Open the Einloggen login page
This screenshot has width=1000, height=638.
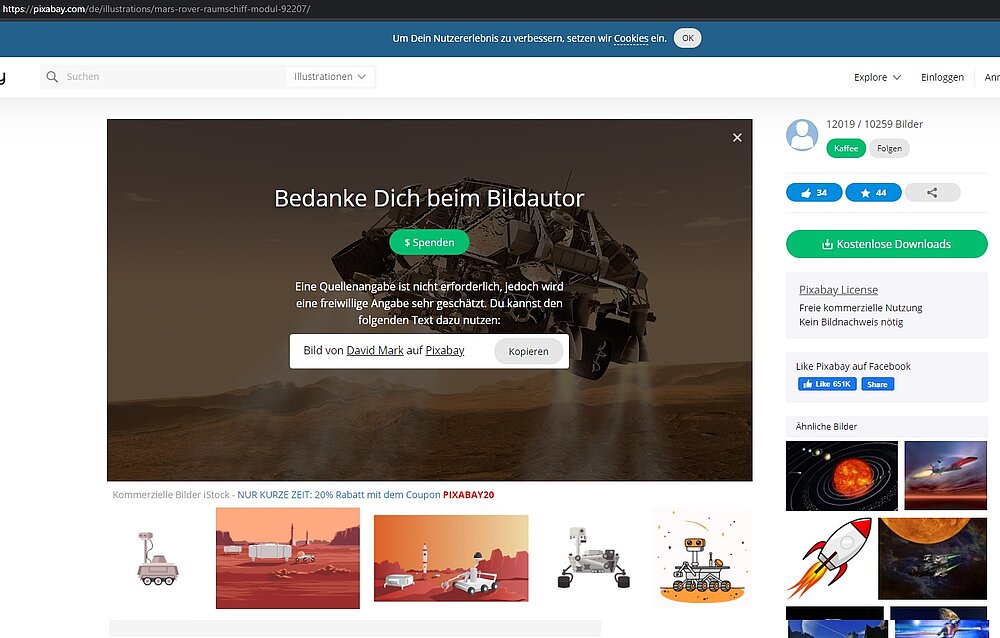(x=942, y=77)
